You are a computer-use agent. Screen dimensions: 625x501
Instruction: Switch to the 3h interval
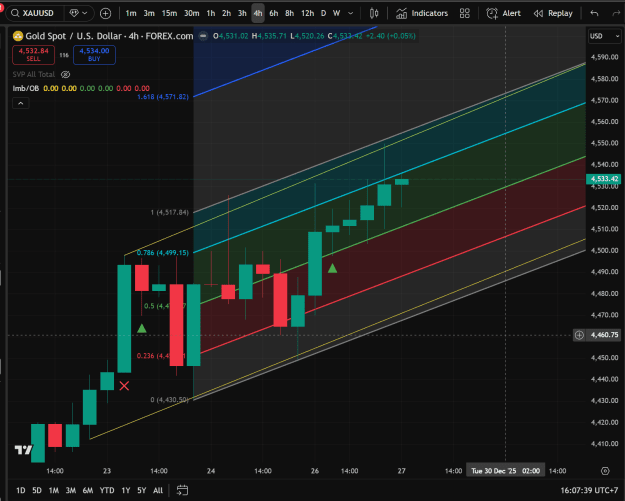[242, 13]
